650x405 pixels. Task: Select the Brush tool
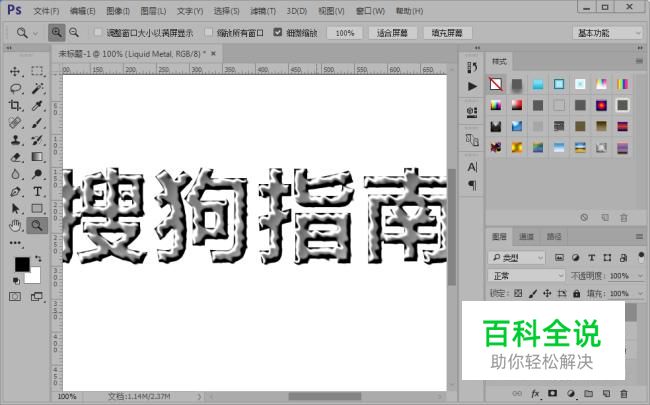point(37,123)
